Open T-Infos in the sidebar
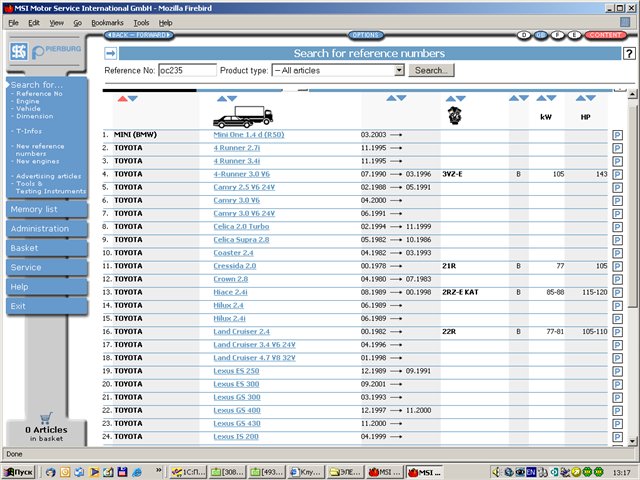 pos(29,131)
